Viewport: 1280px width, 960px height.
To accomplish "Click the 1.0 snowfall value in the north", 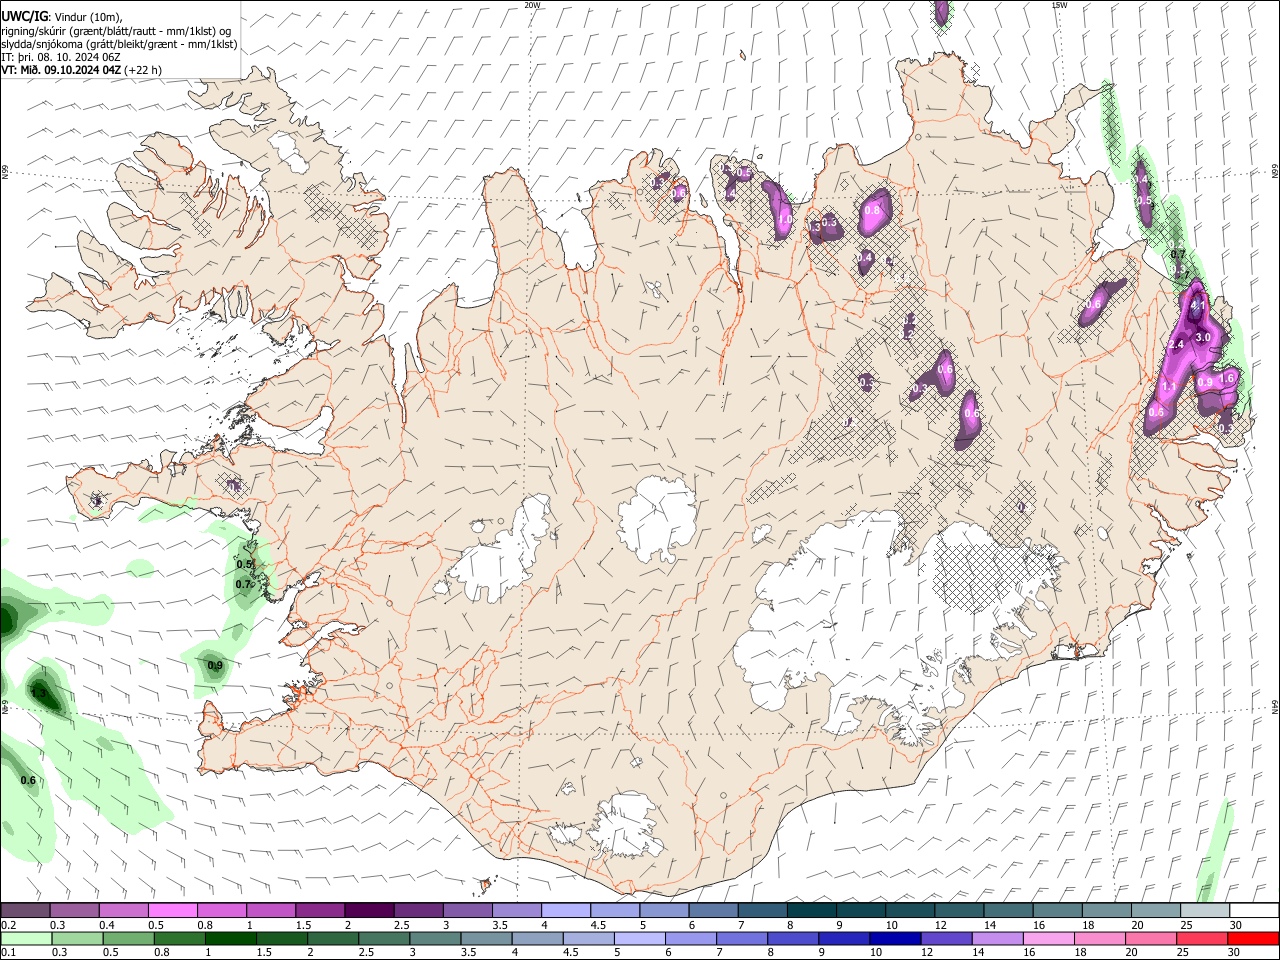I will tap(785, 219).
